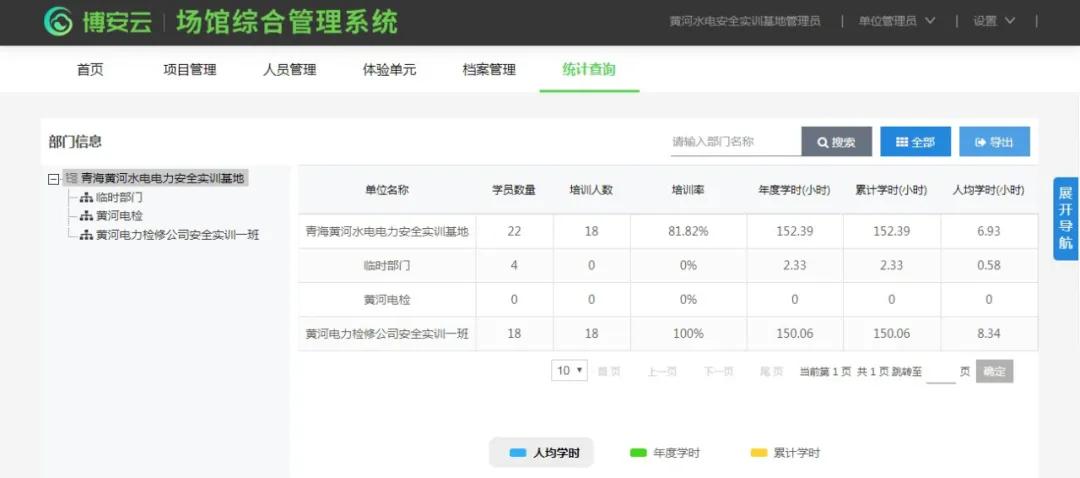Click the 培训人数 column header
The height and width of the screenshot is (478, 1080).
pyautogui.click(x=591, y=190)
